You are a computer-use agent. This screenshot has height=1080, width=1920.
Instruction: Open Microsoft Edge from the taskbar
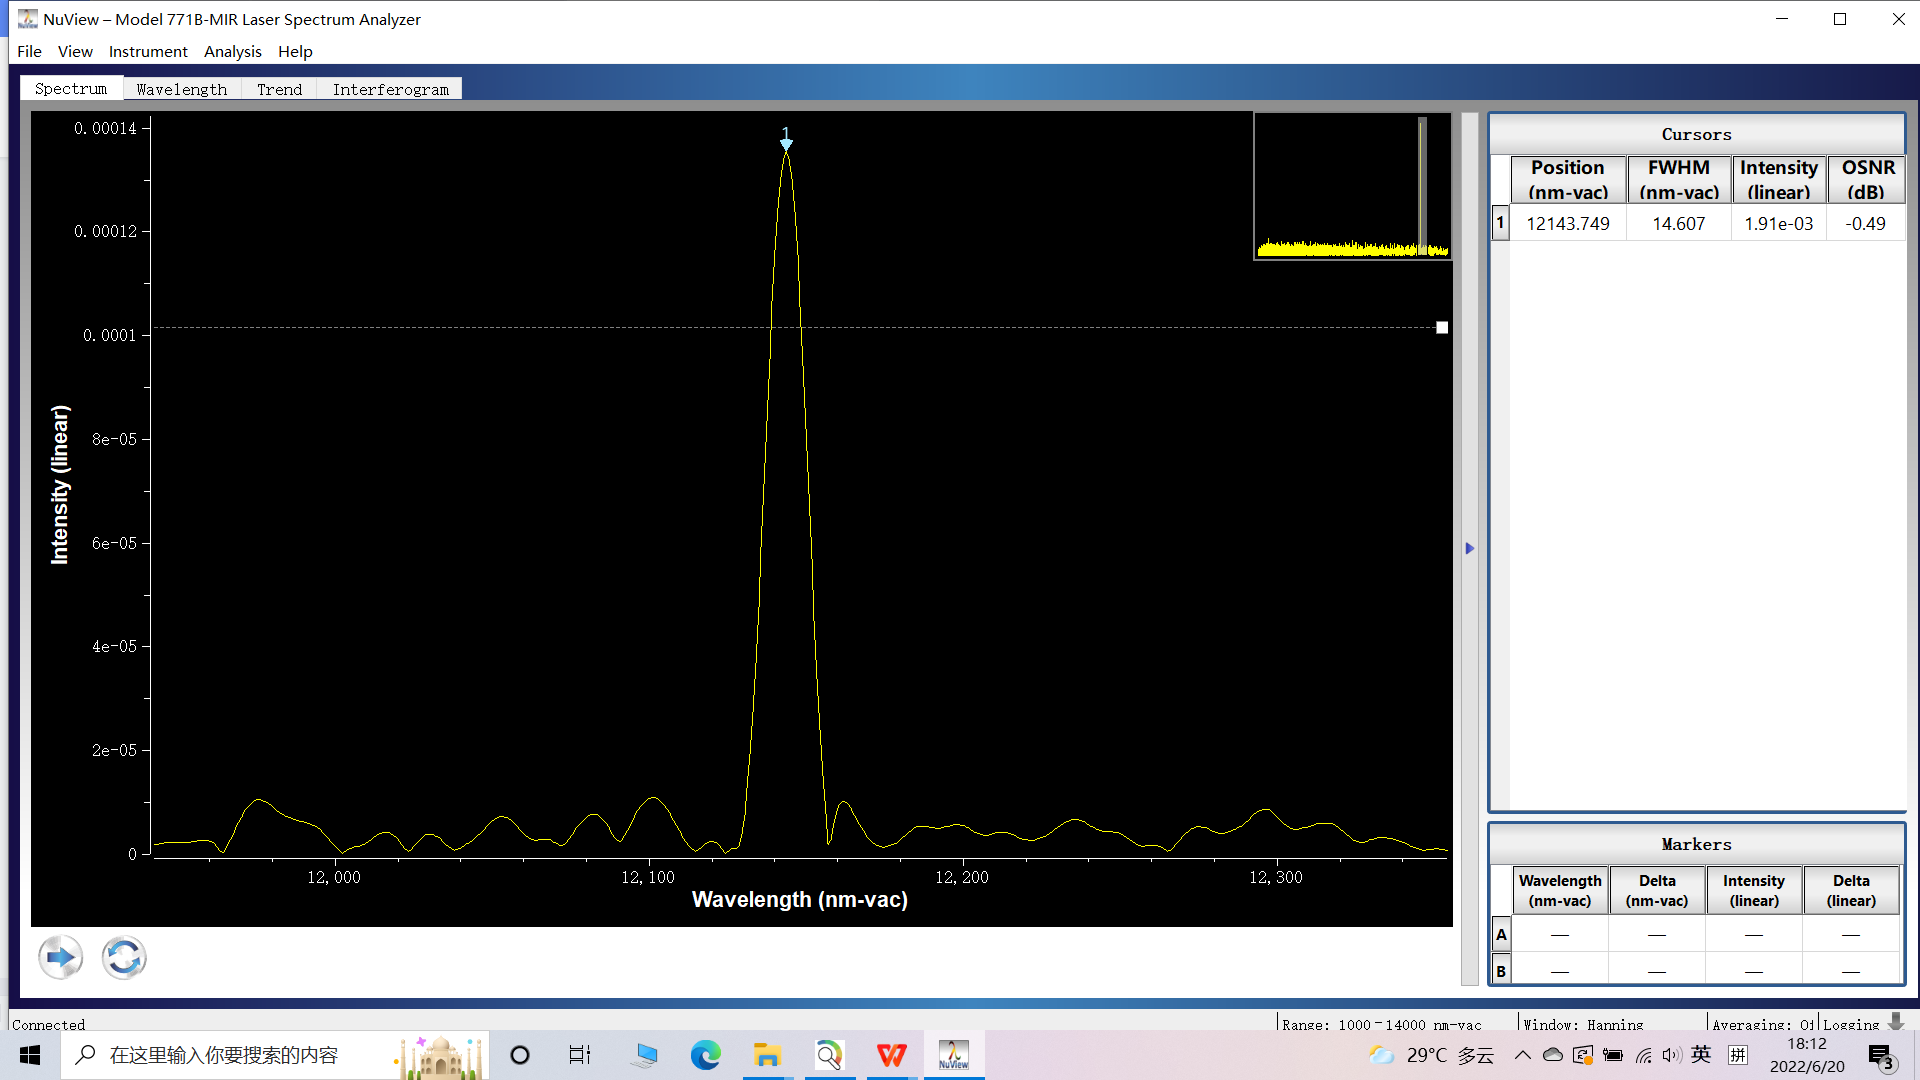(x=706, y=1055)
